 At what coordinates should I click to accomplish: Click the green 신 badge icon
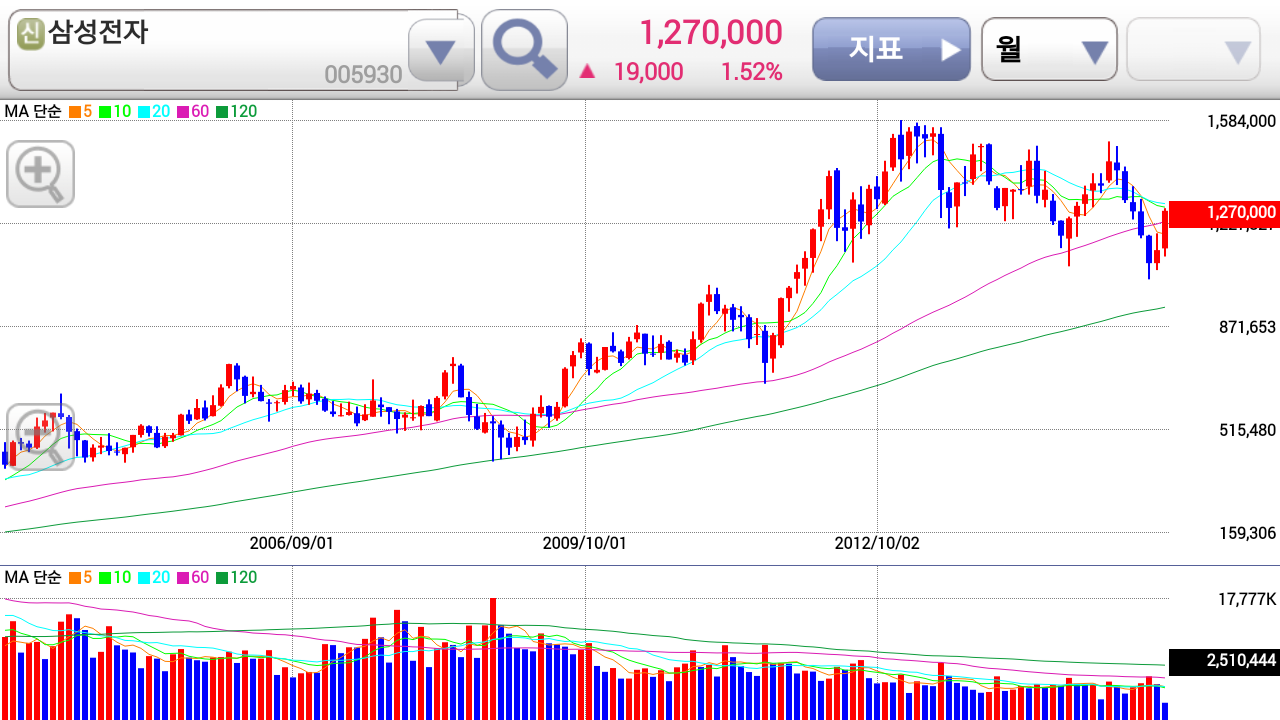point(31,35)
